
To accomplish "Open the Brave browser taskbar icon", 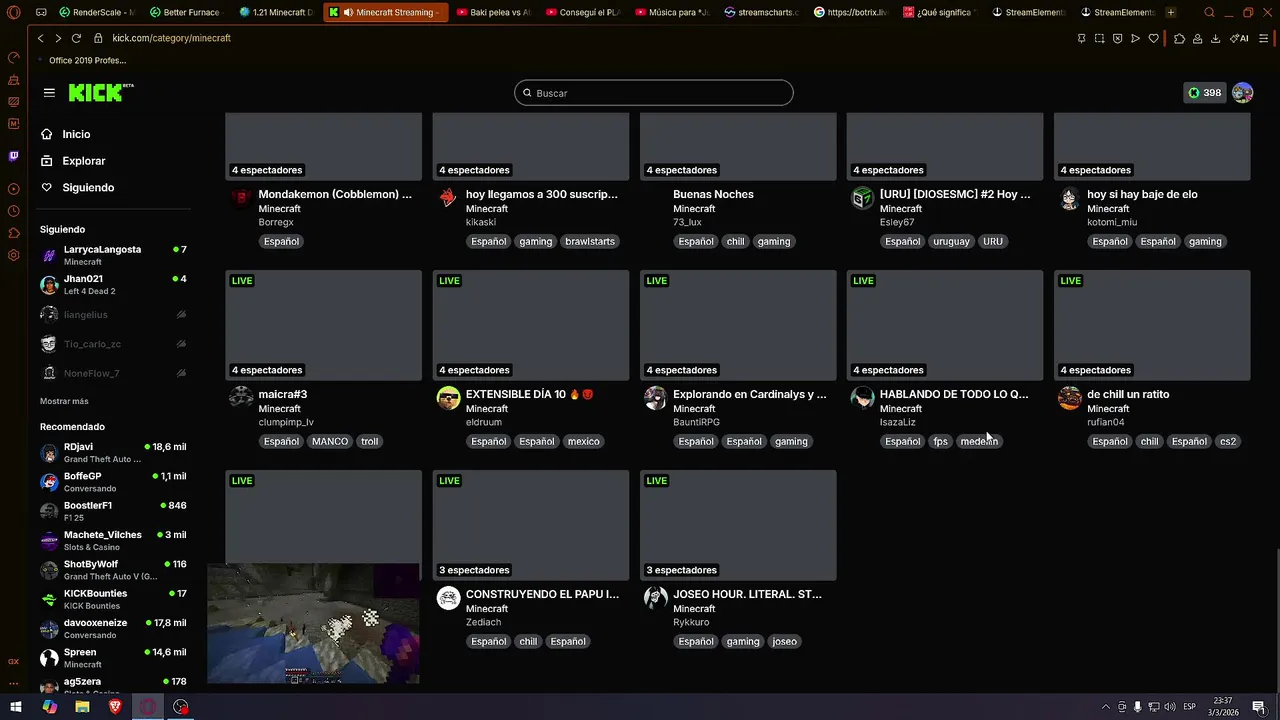I will (115, 707).
